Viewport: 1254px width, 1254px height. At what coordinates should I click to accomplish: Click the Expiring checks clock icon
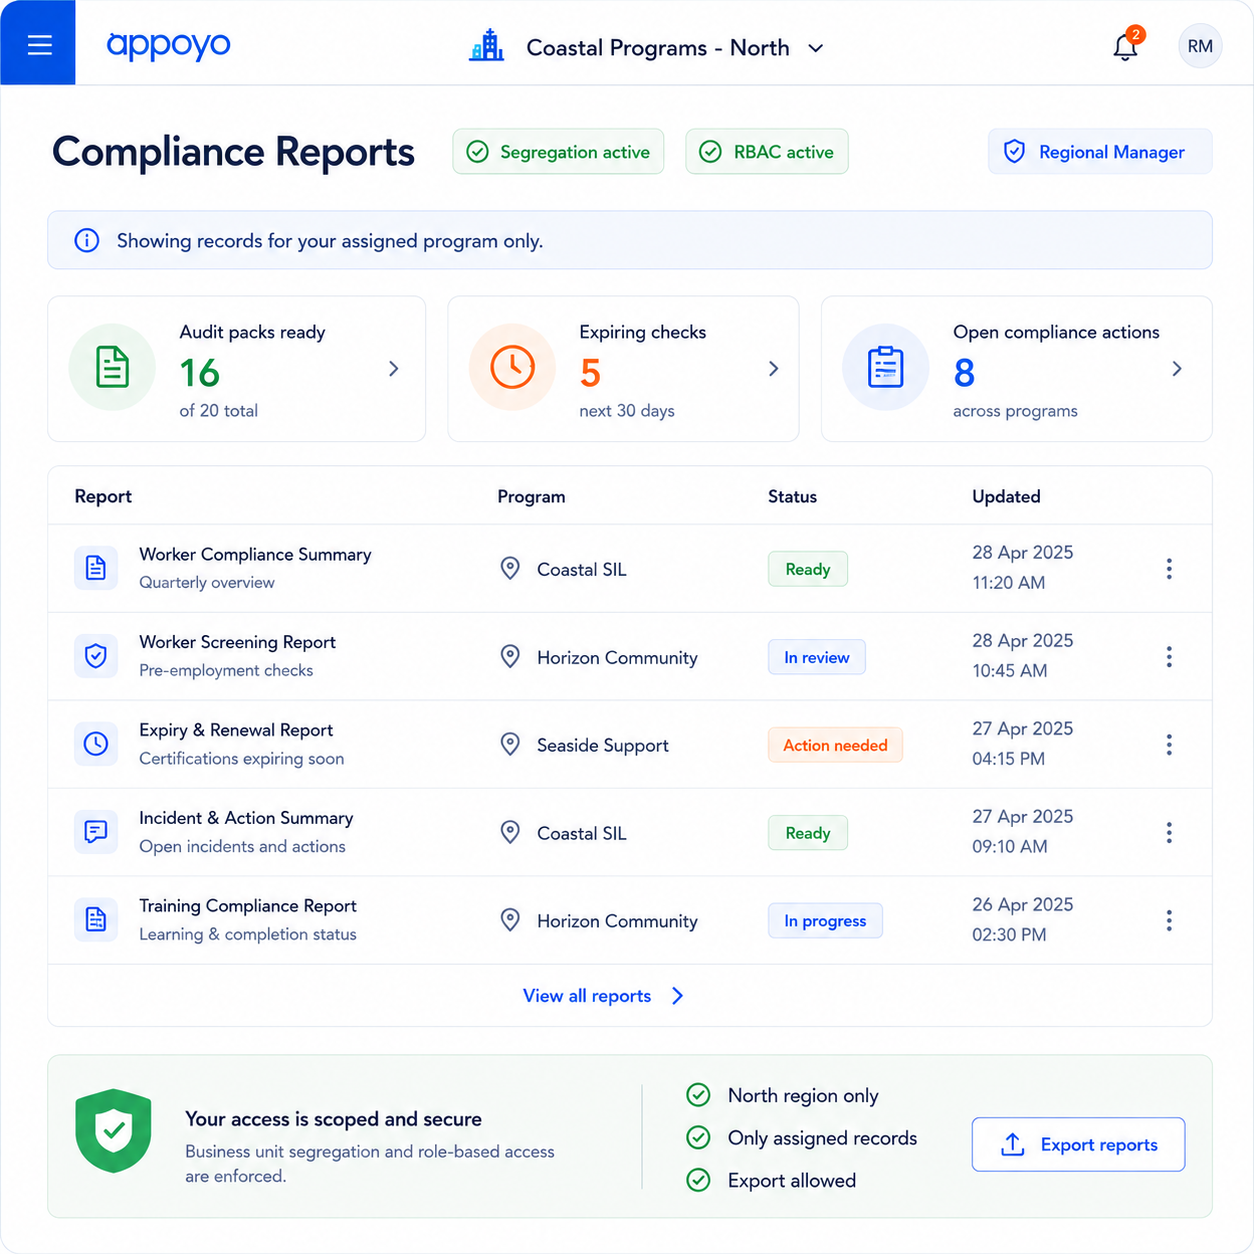click(x=512, y=367)
